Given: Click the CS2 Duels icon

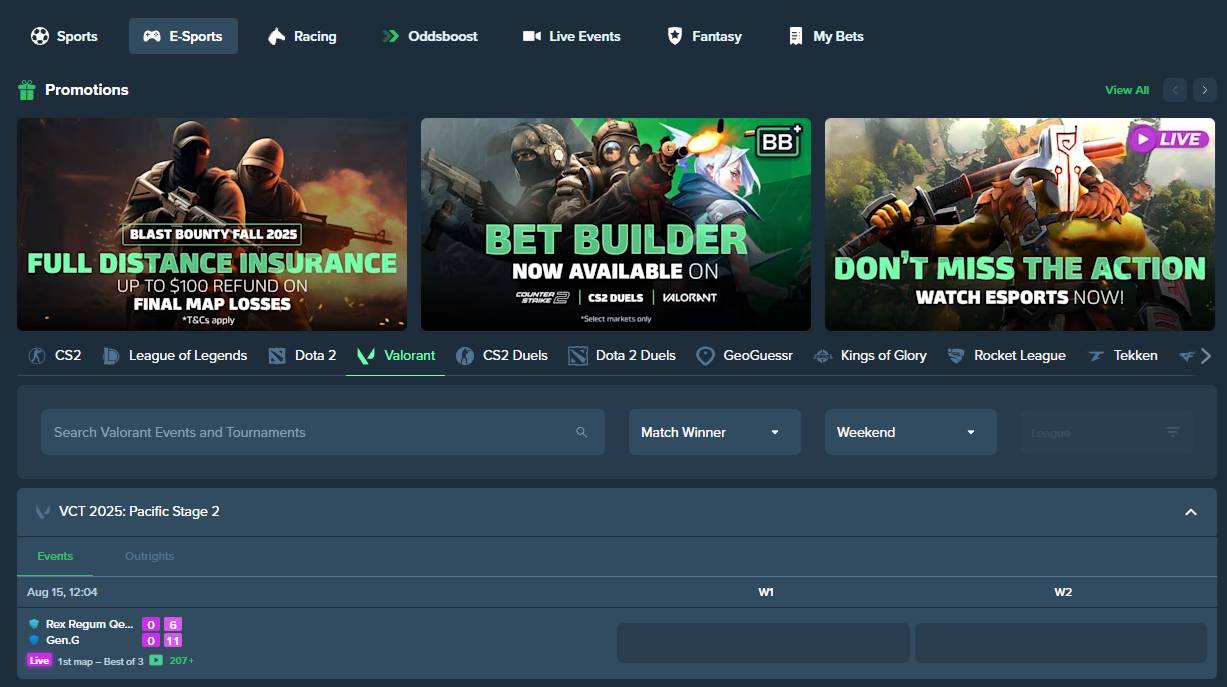Looking at the screenshot, I should tap(465, 356).
